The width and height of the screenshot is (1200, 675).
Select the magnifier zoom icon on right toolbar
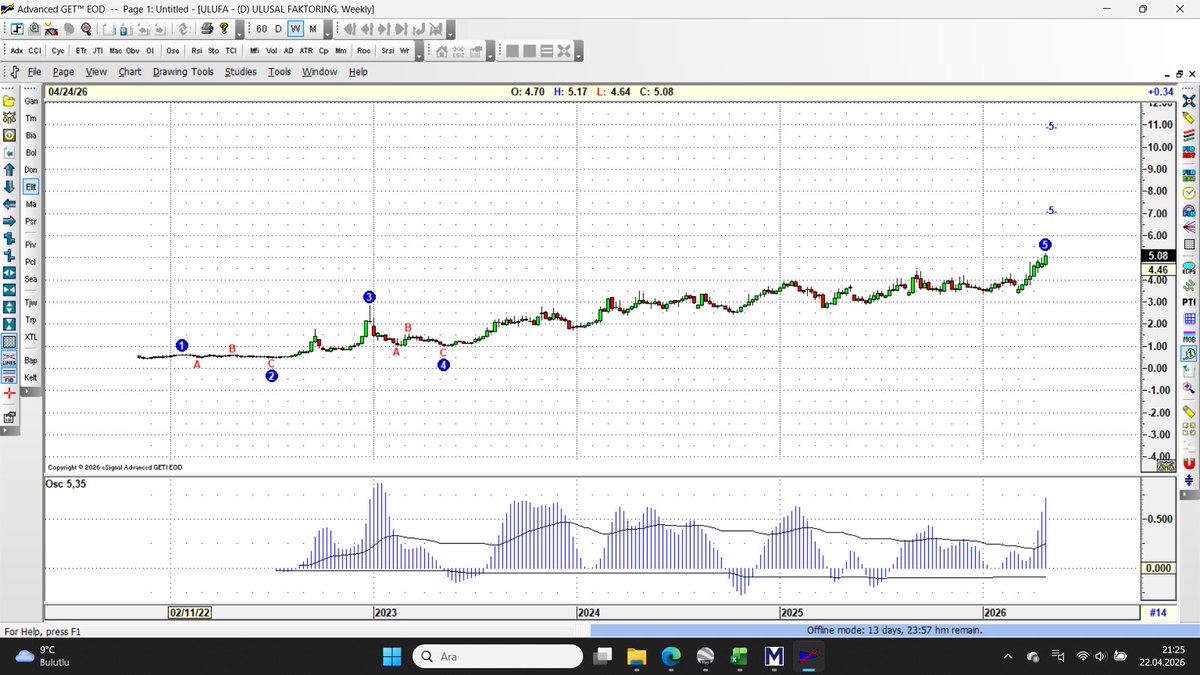click(x=1190, y=388)
